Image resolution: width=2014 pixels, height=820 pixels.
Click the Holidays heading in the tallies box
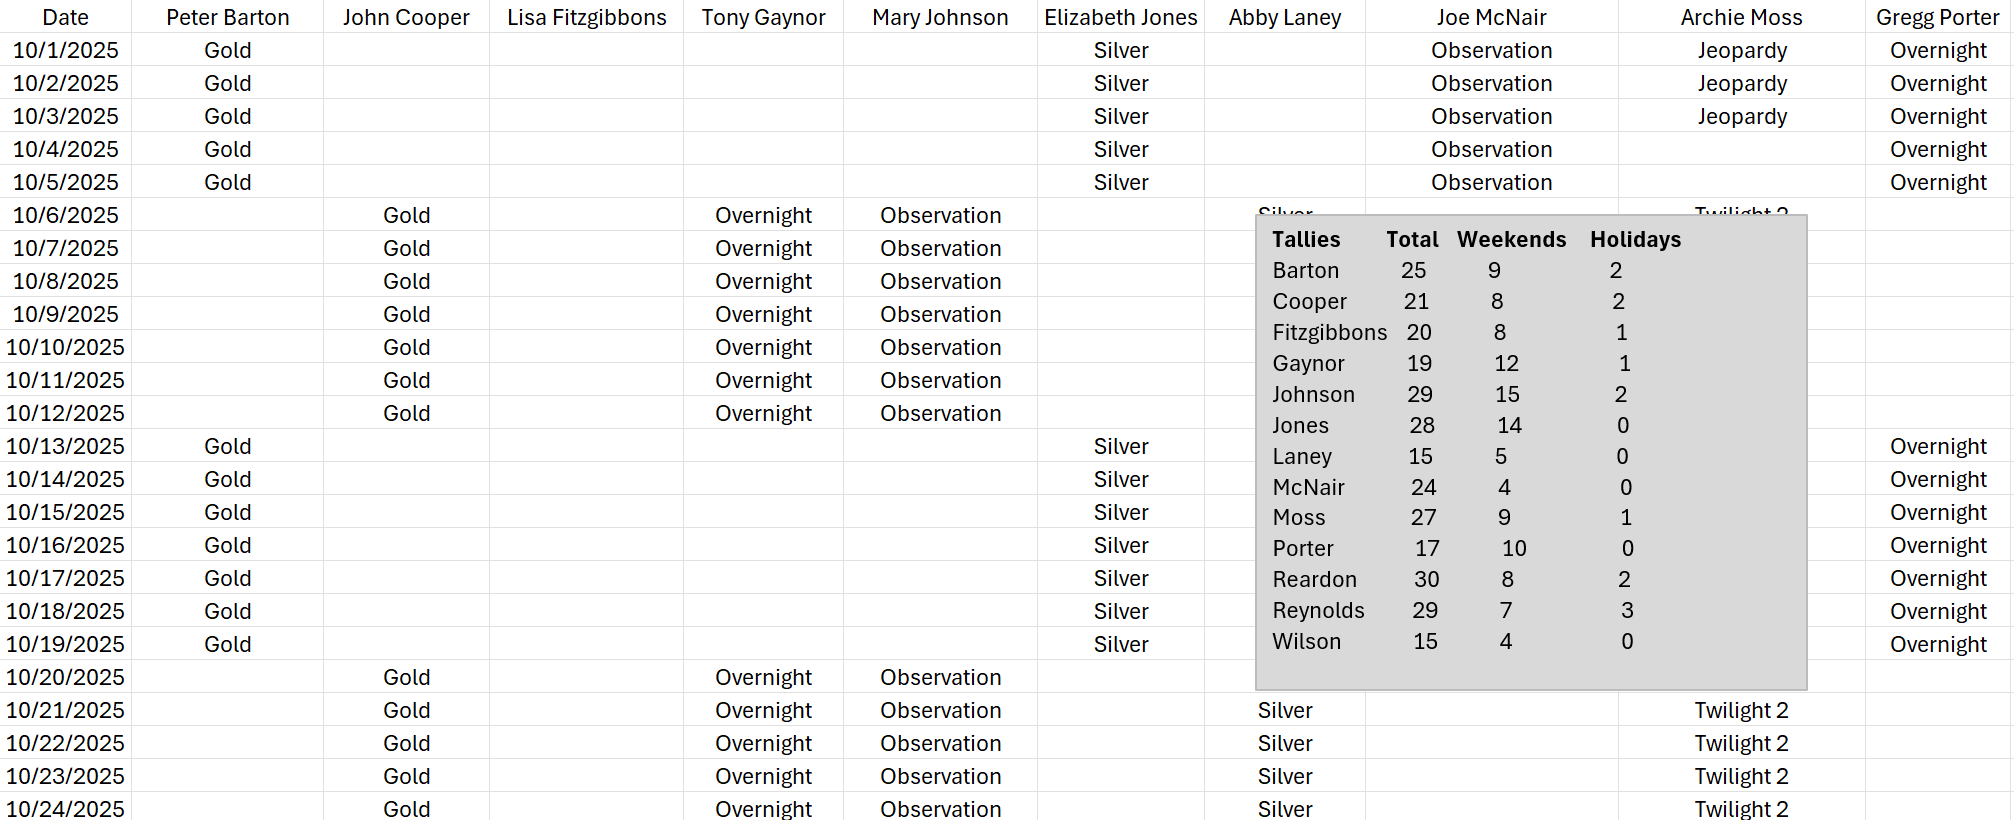(x=1635, y=239)
